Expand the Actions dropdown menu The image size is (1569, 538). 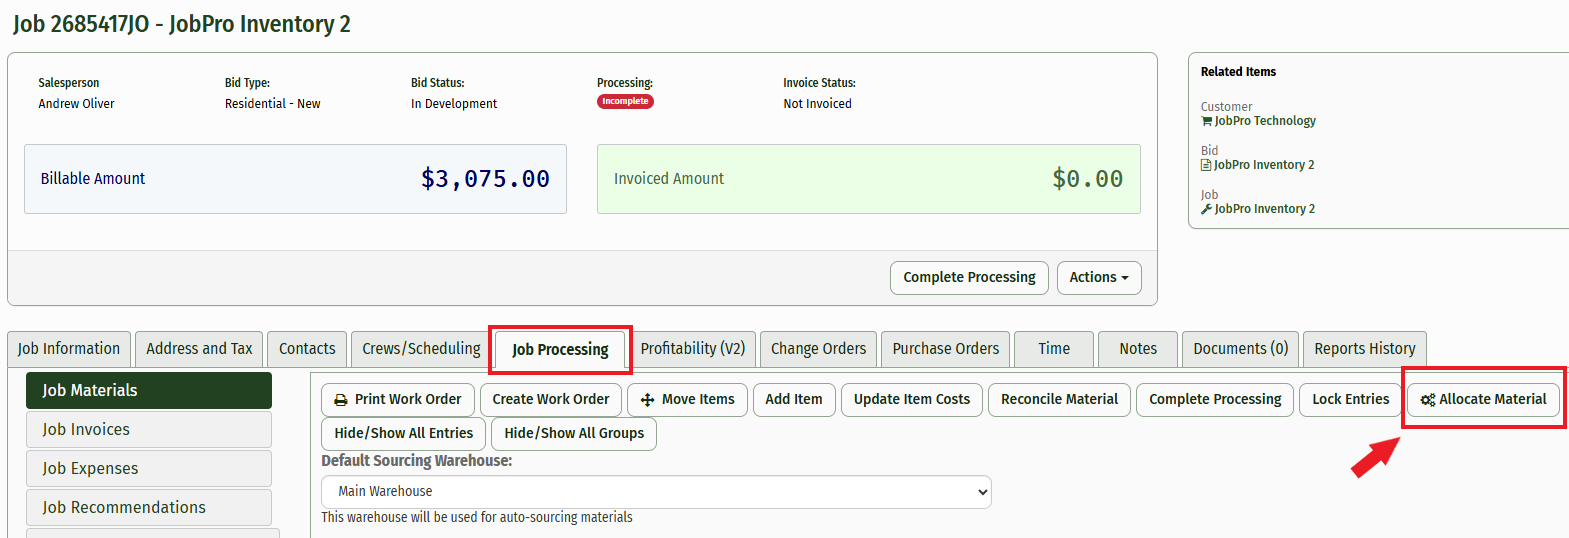tap(1099, 278)
